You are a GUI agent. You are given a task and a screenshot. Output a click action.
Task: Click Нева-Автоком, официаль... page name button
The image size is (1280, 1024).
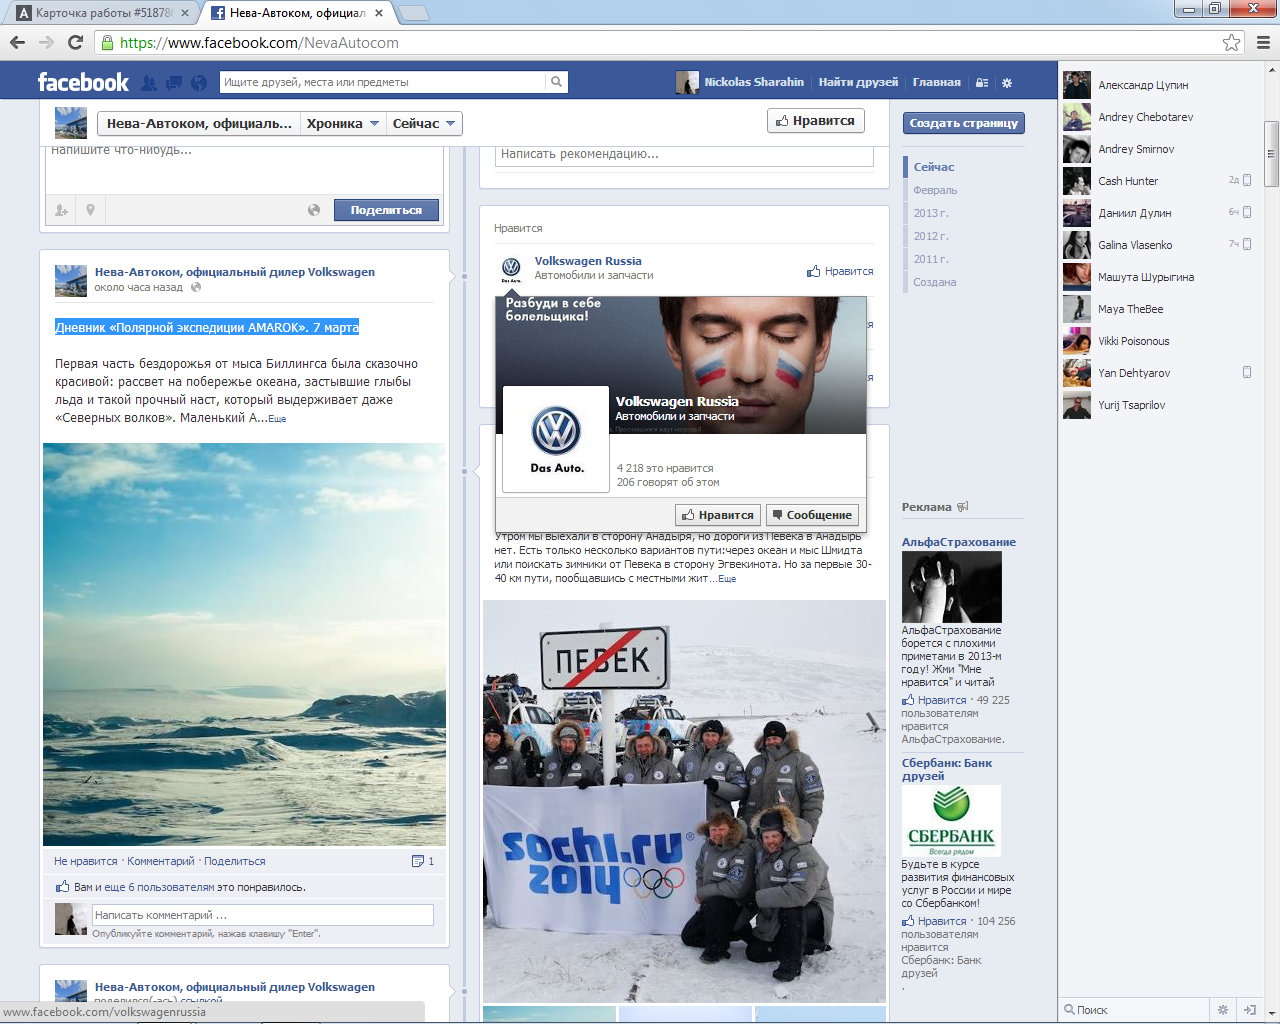click(x=199, y=123)
